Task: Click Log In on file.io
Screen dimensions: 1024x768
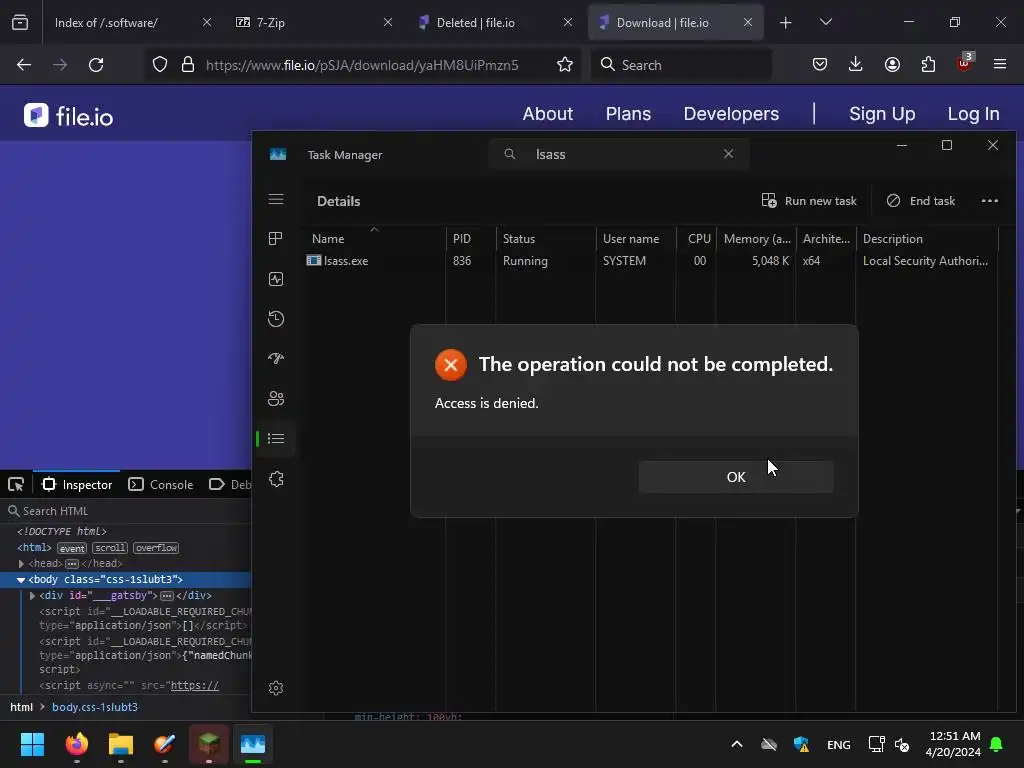Action: pyautogui.click(x=973, y=114)
